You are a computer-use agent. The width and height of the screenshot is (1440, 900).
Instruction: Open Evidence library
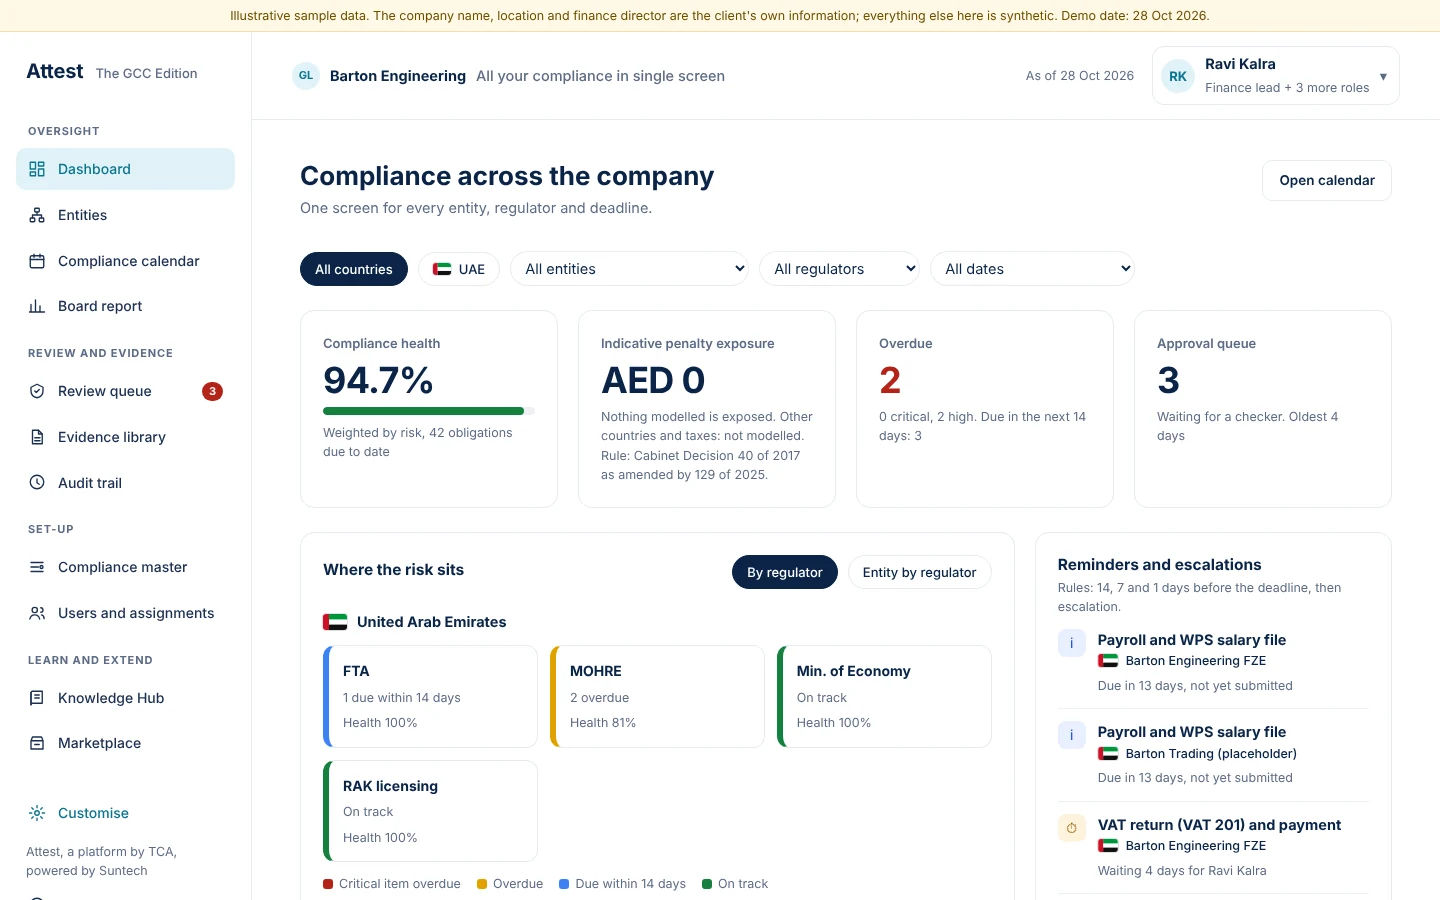pos(125,437)
